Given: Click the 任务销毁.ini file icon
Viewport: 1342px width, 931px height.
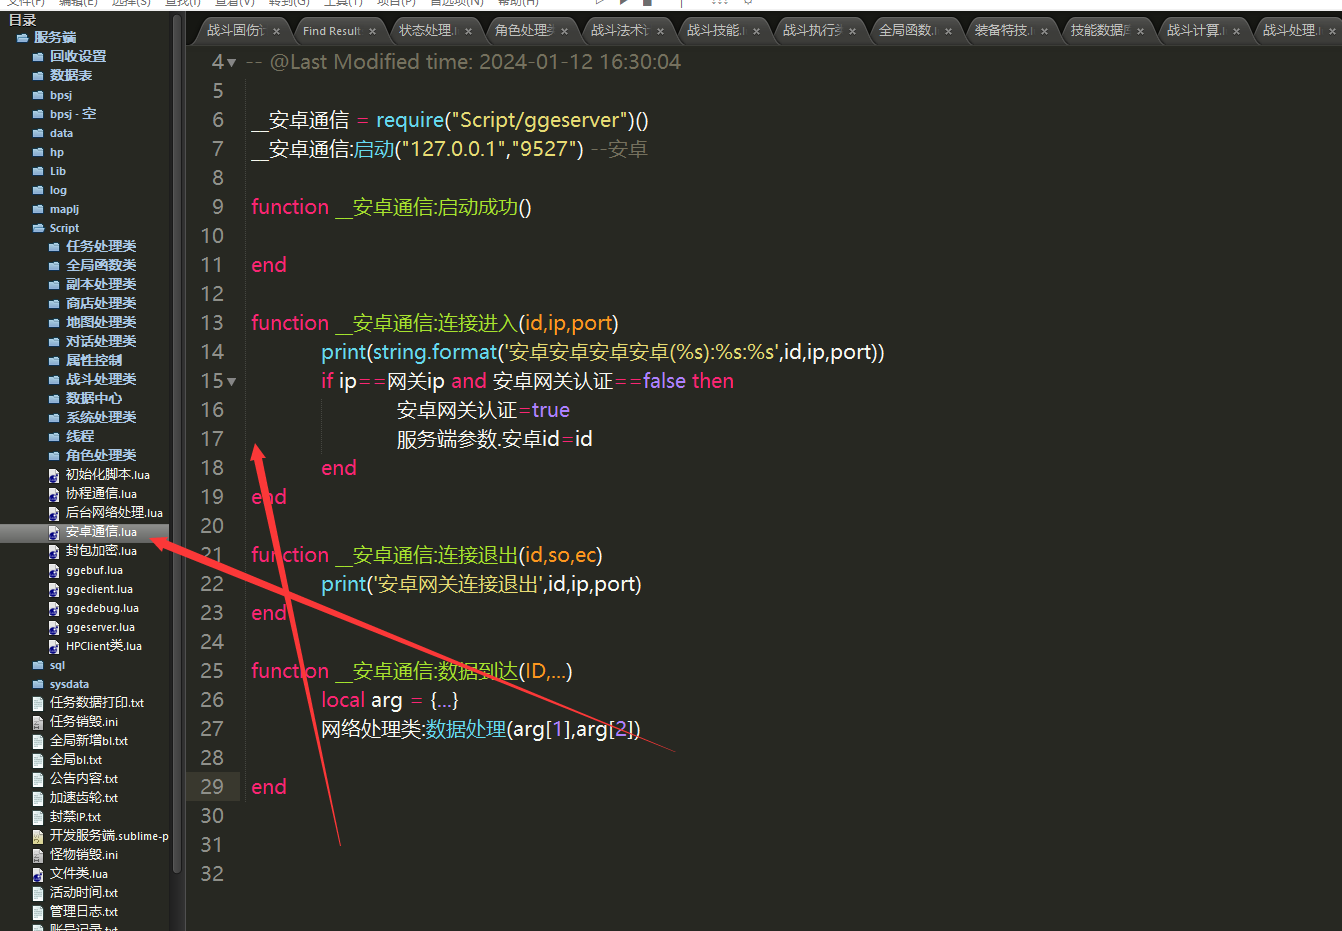Looking at the screenshot, I should (x=38, y=722).
